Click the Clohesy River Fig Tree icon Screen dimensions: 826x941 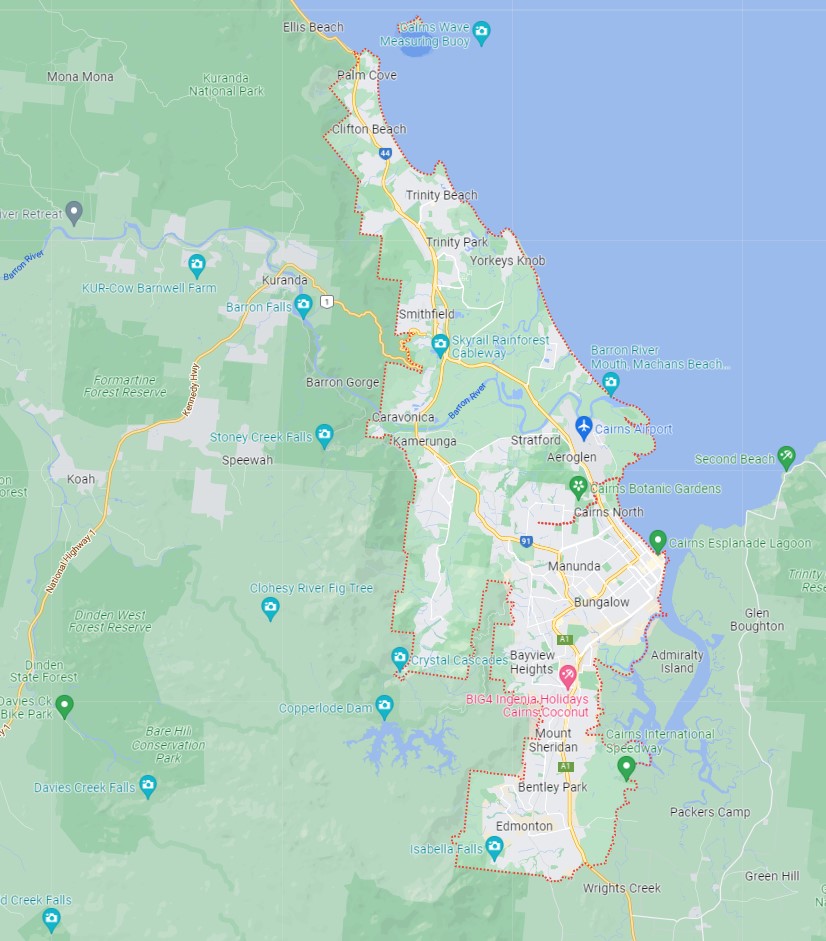pyautogui.click(x=269, y=607)
